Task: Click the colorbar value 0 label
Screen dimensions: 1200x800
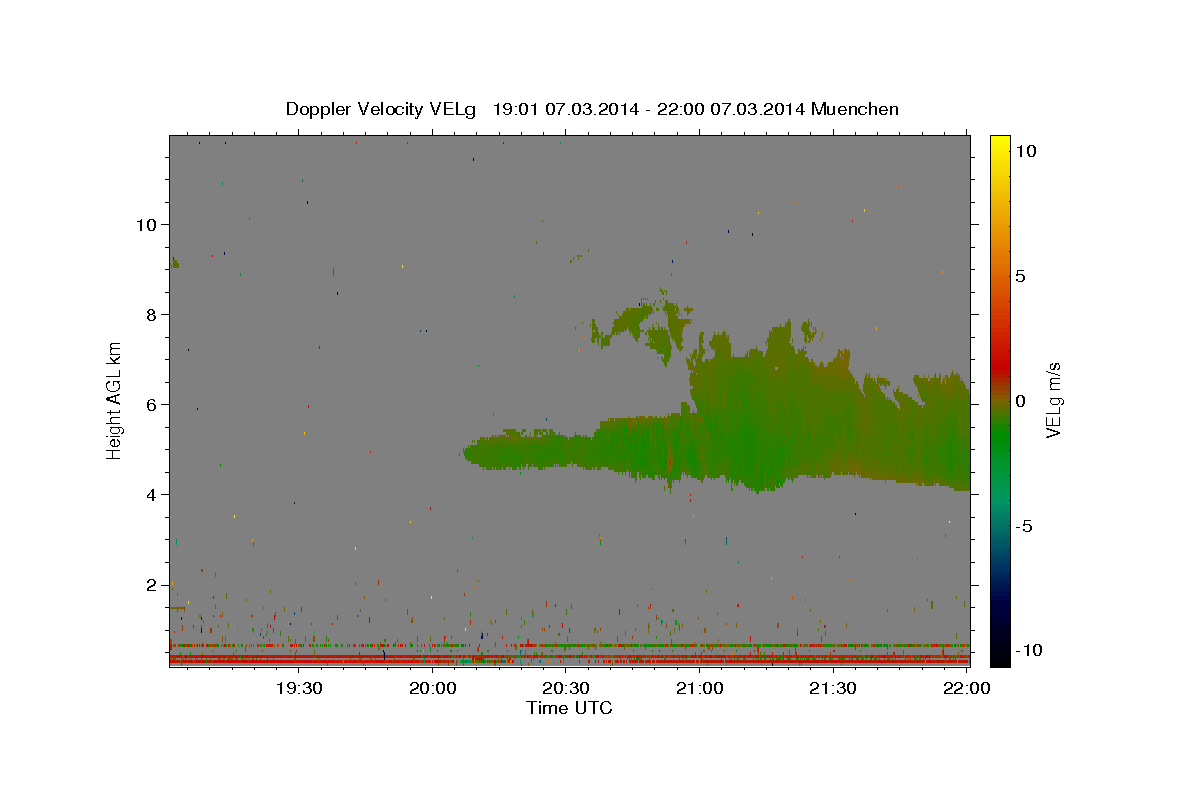Action: point(1020,400)
